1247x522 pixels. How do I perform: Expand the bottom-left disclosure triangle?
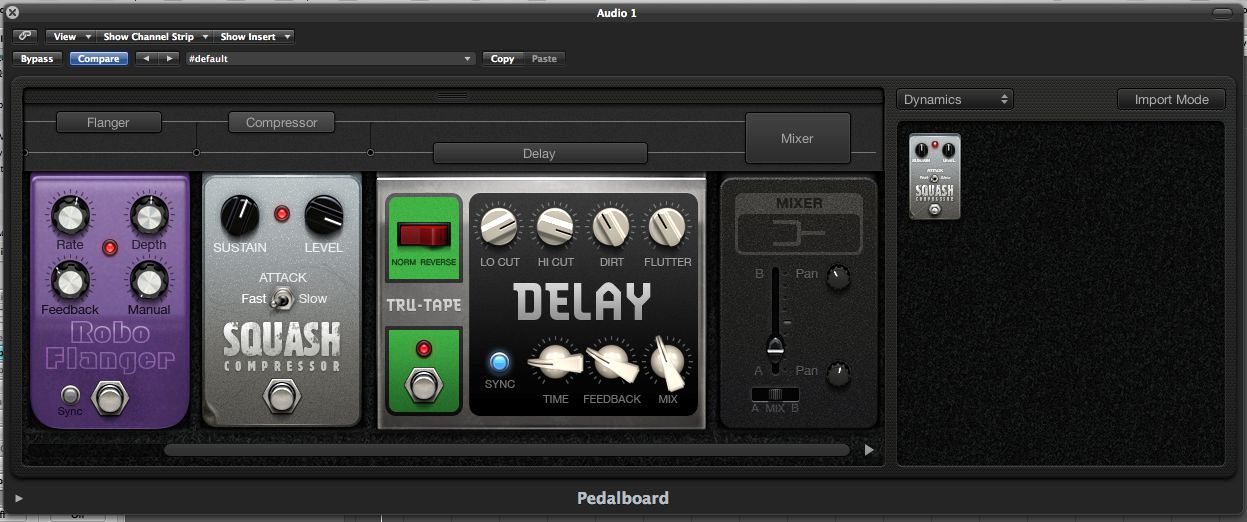[19, 498]
